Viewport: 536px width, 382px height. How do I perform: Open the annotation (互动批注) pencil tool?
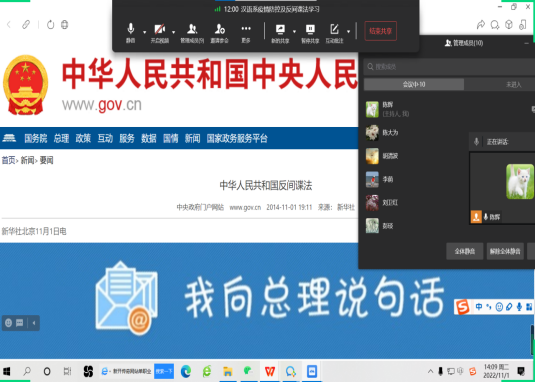click(334, 33)
